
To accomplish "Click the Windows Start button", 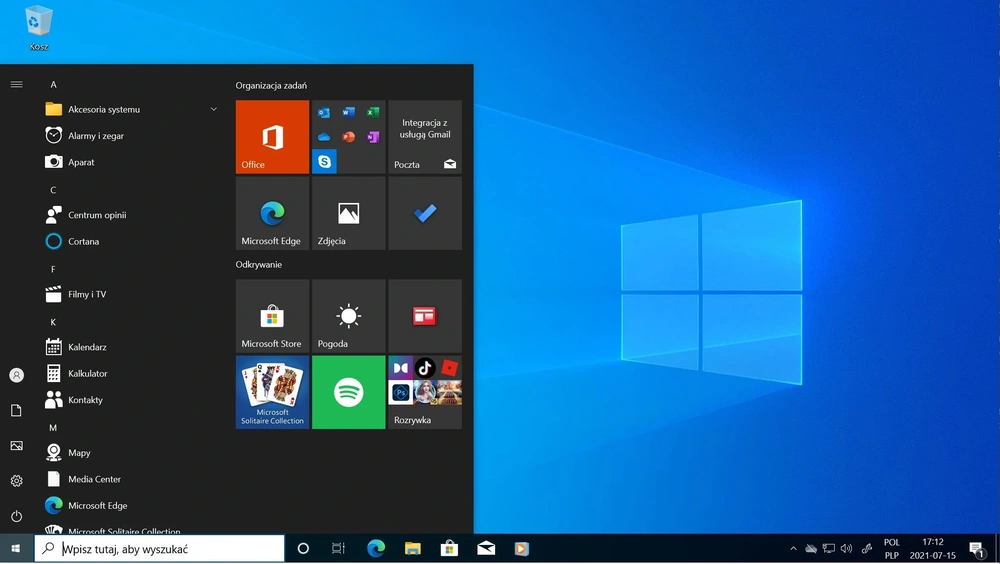I will pyautogui.click(x=17, y=549).
